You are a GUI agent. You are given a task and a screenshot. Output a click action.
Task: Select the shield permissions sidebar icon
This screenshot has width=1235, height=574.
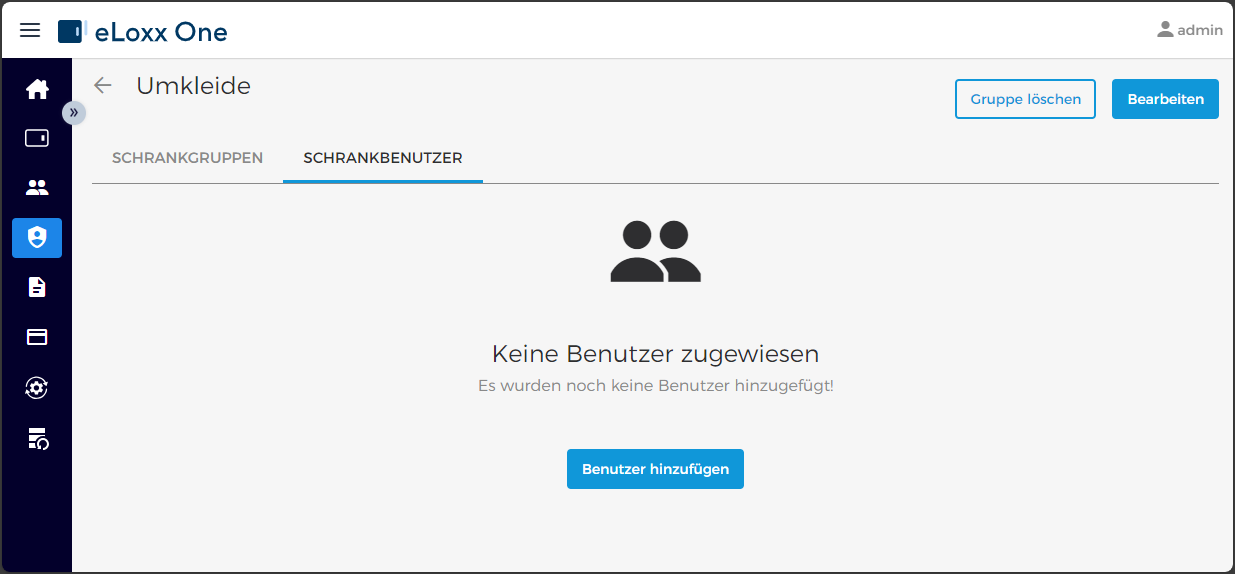37,238
